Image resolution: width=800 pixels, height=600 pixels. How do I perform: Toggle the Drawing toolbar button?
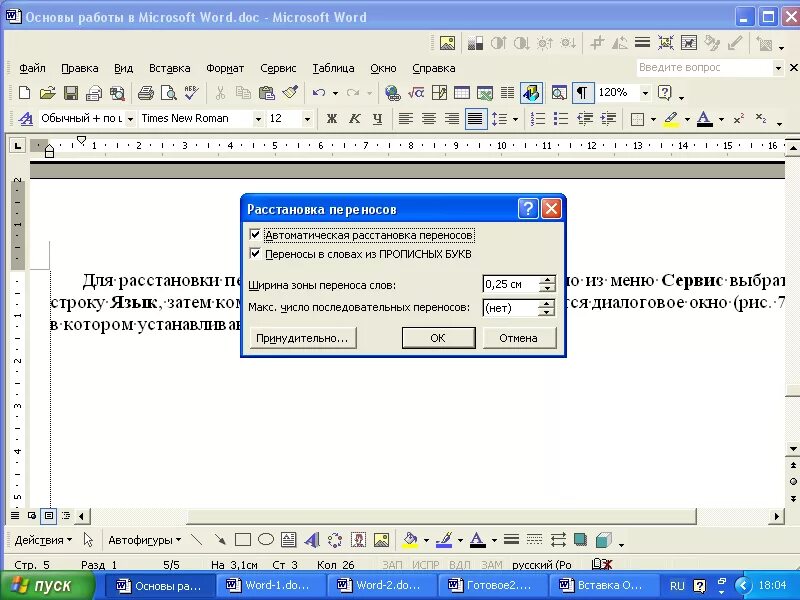tap(531, 93)
